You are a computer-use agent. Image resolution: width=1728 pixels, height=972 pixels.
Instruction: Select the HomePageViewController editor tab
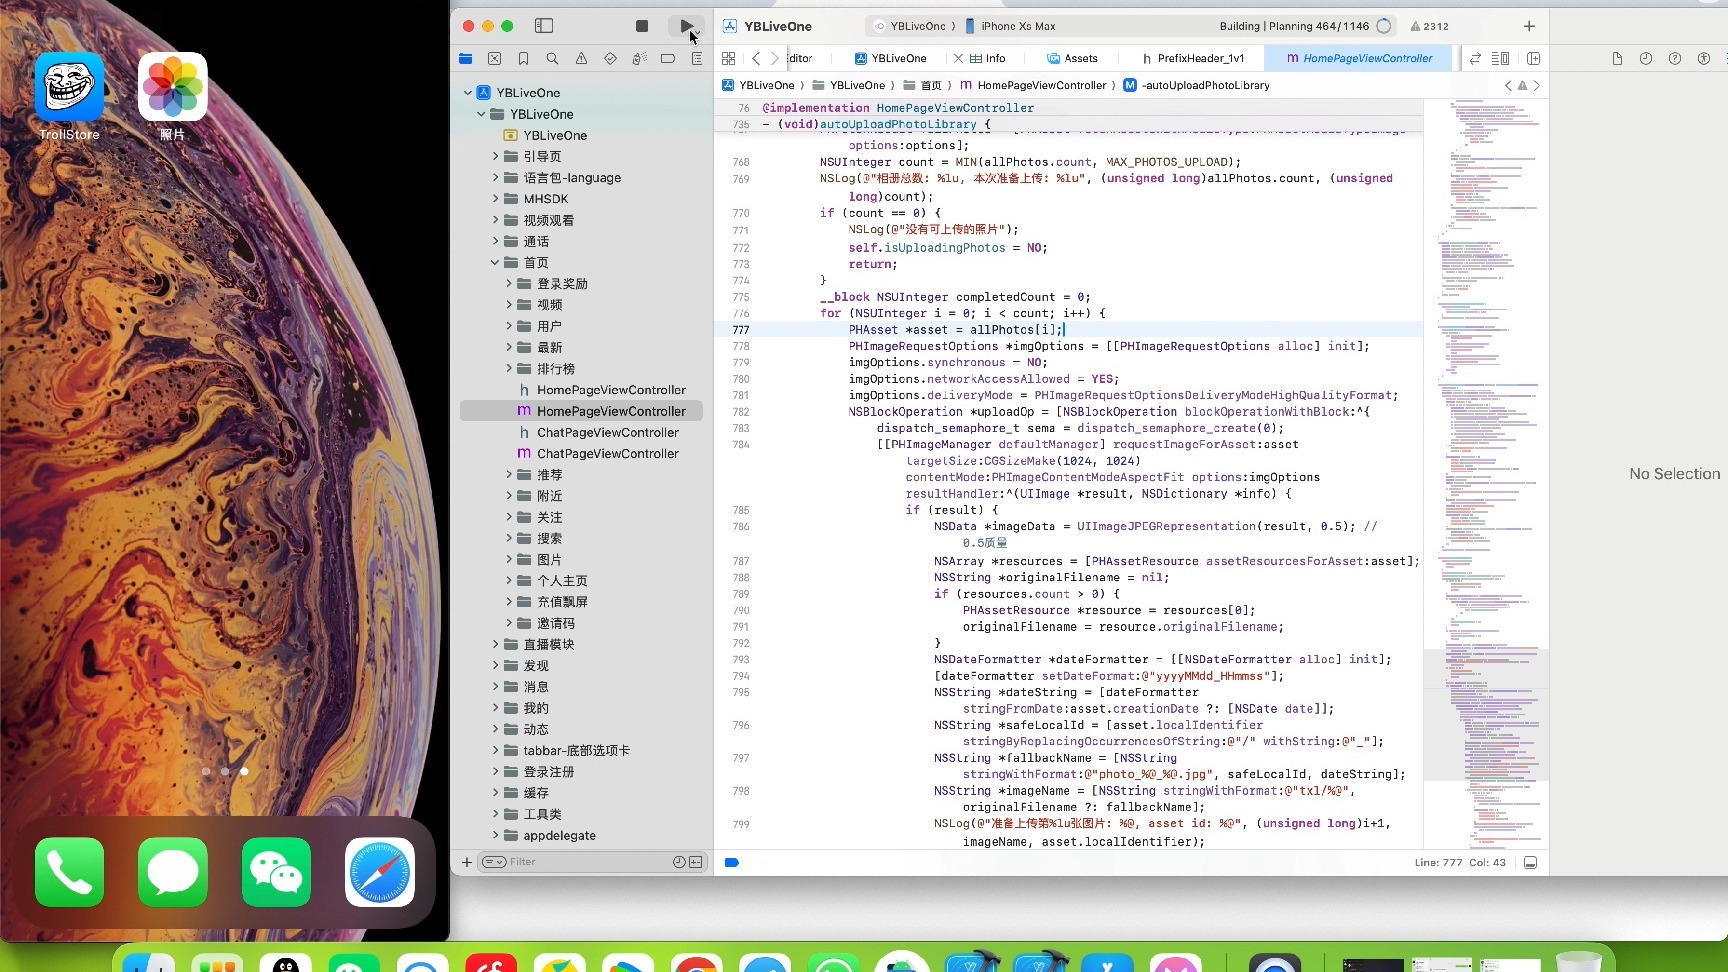[x=1360, y=59]
